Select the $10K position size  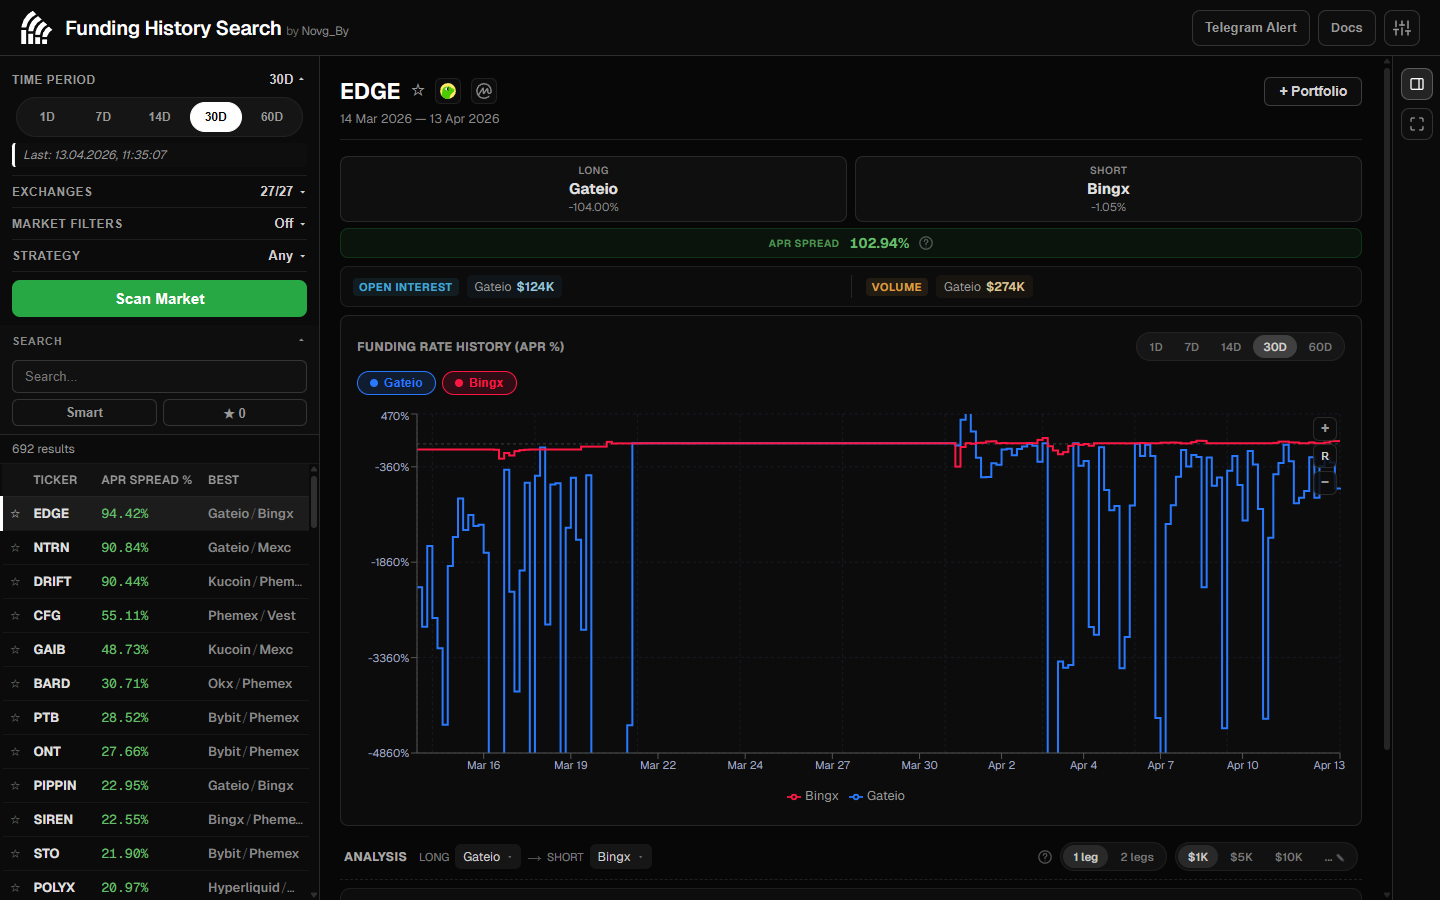pos(1288,857)
